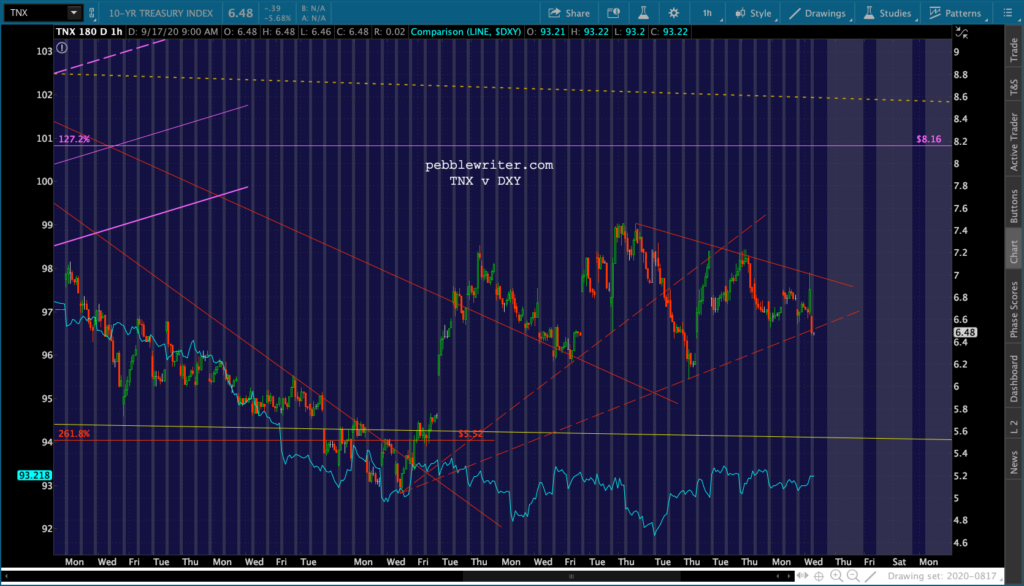Click the last price 6.48 in header
This screenshot has width=1024, height=586.
pos(240,13)
